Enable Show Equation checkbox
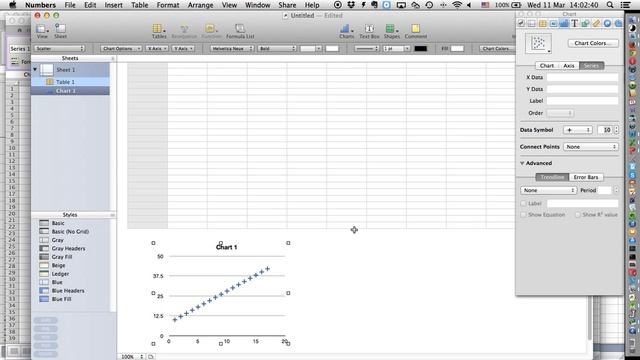The width and height of the screenshot is (640, 360). [523, 215]
